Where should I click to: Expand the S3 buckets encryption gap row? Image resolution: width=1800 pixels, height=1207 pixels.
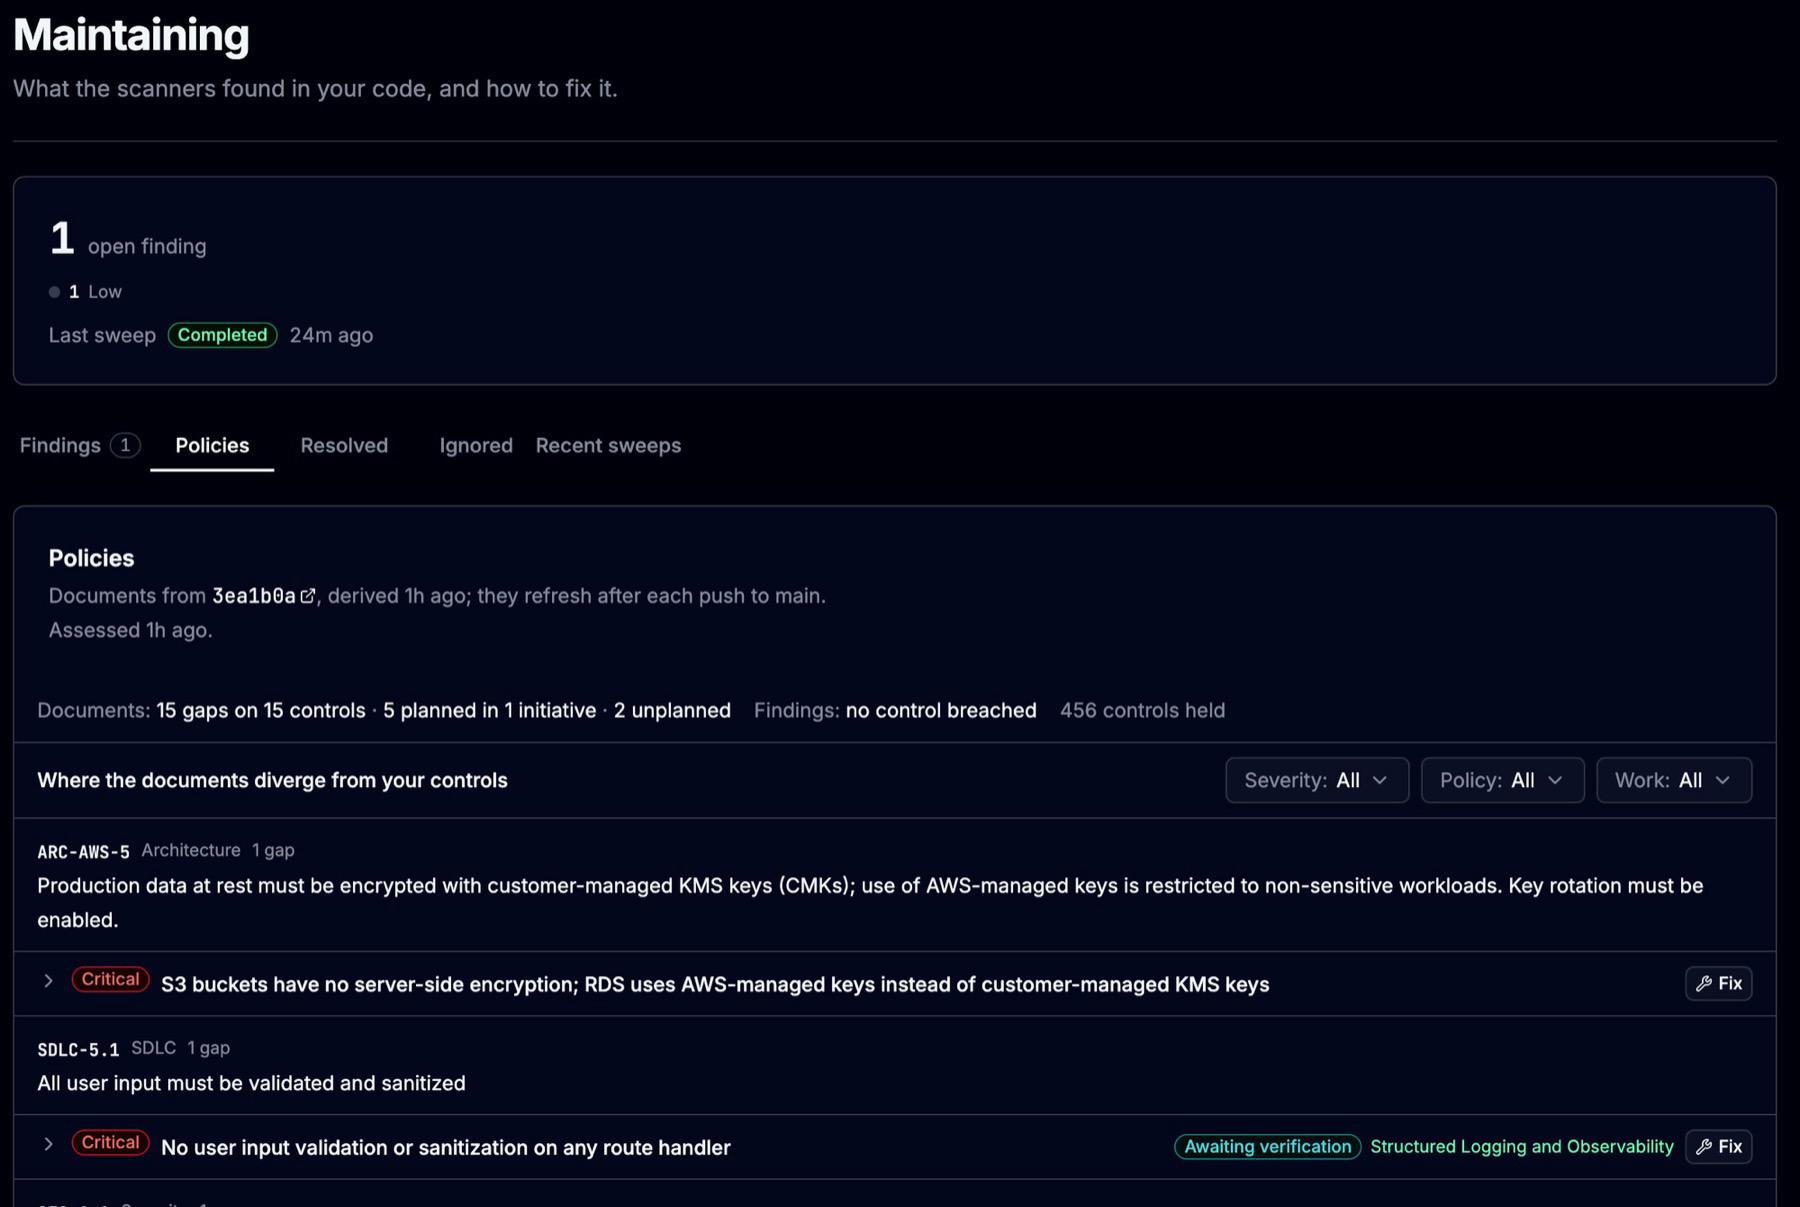pos(48,981)
